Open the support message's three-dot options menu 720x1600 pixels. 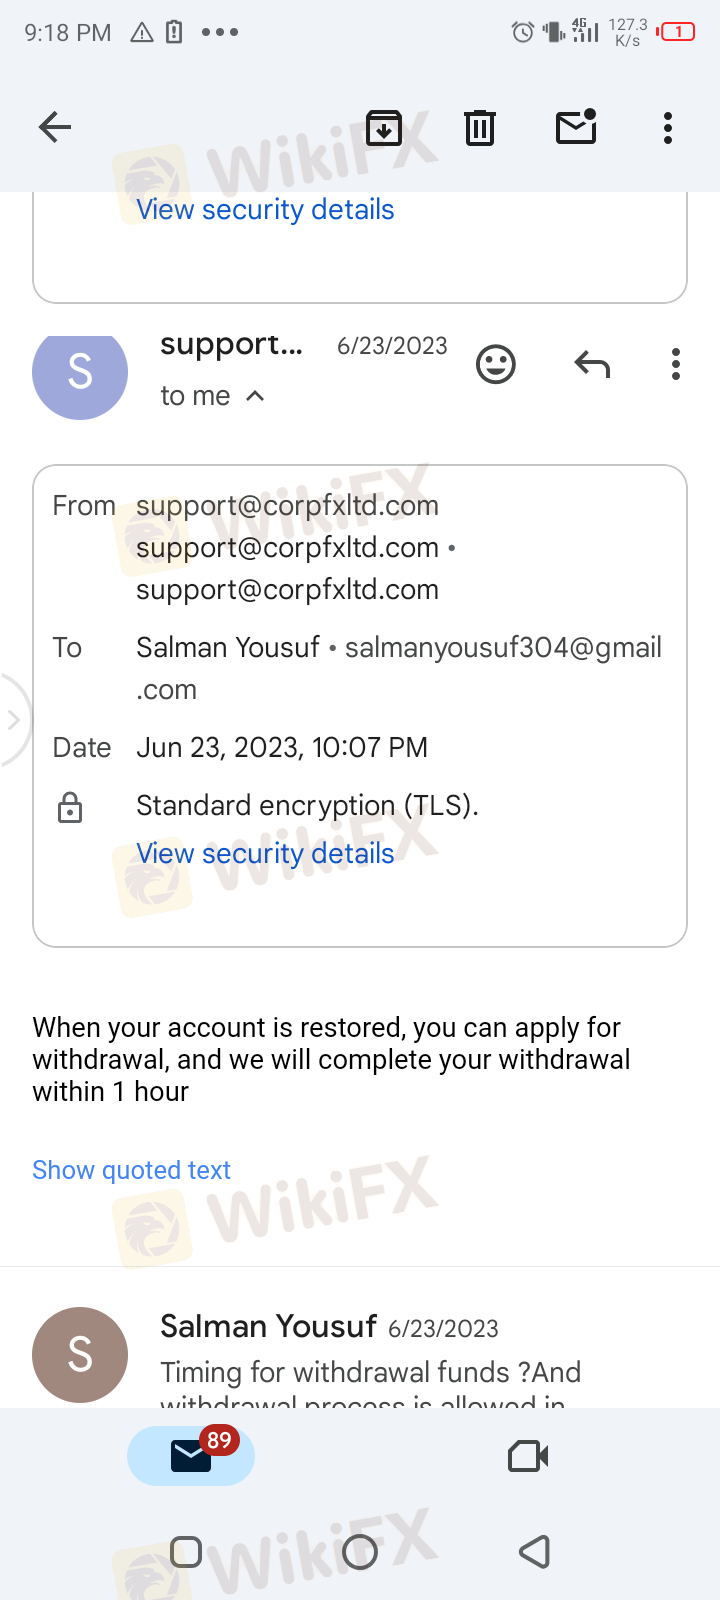click(x=676, y=364)
